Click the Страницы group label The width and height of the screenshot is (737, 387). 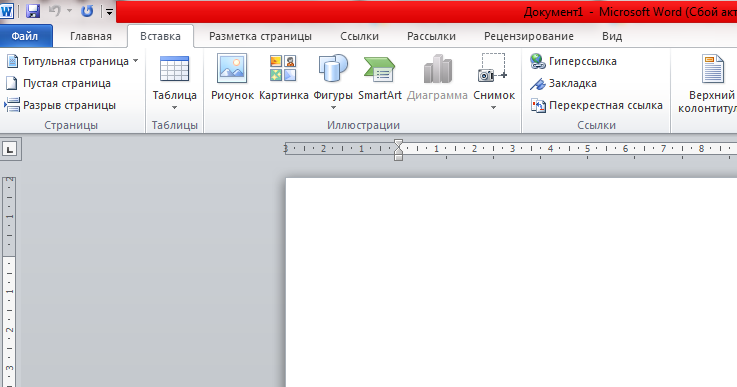71,125
